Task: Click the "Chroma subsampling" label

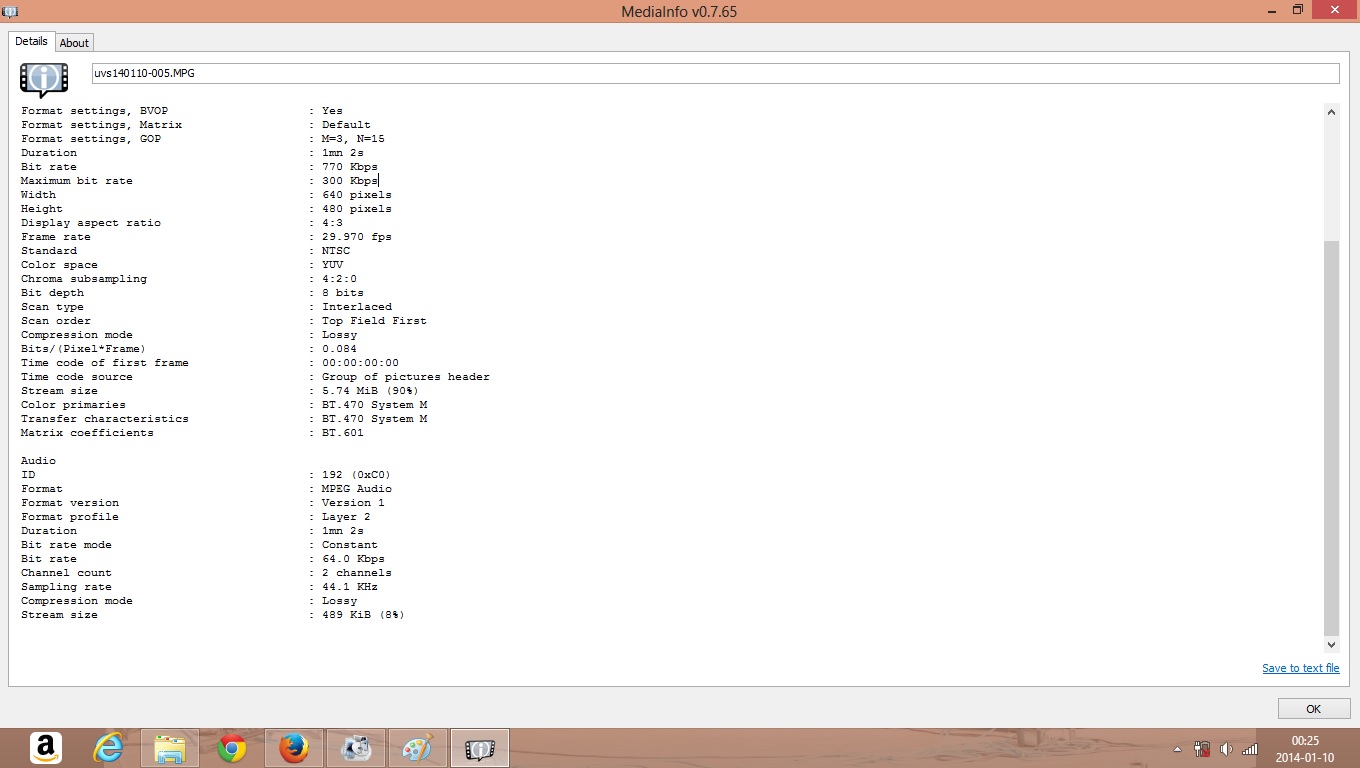Action: [84, 279]
